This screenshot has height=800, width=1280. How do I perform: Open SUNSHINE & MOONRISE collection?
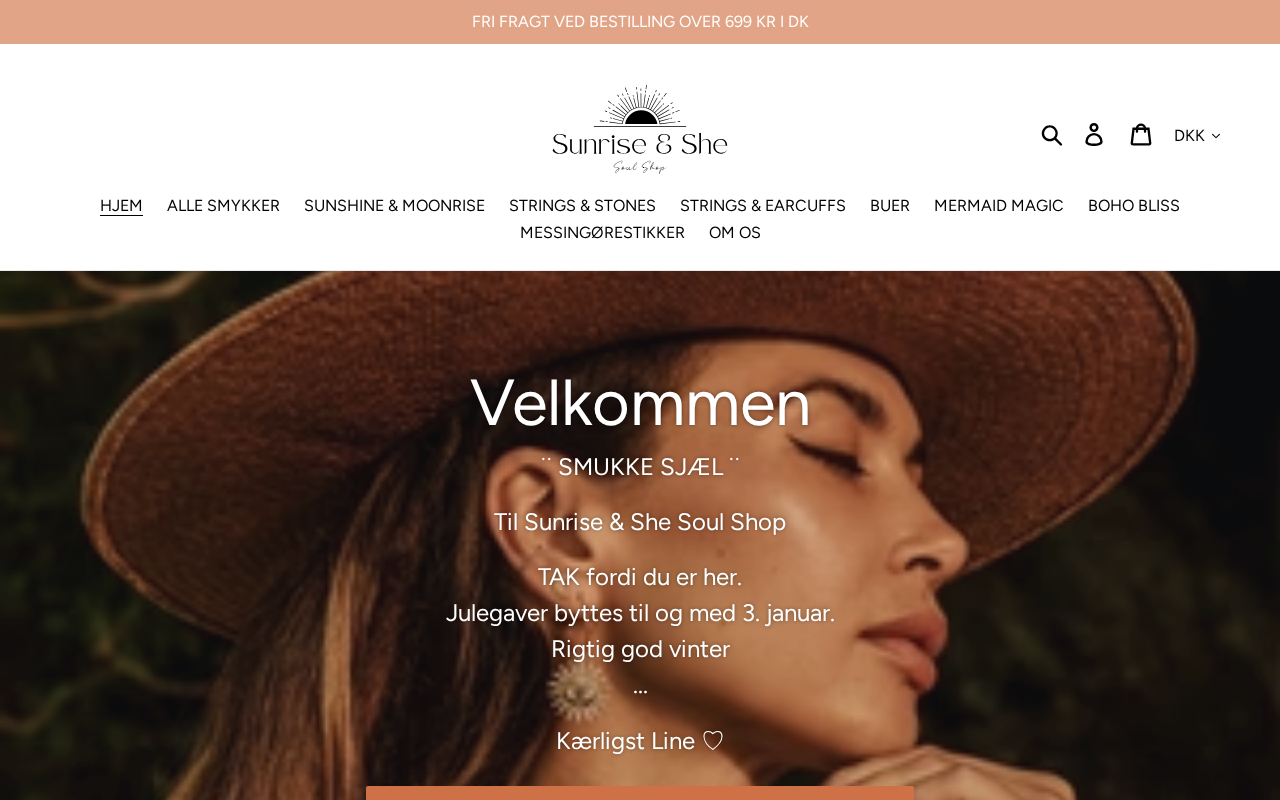(x=394, y=205)
